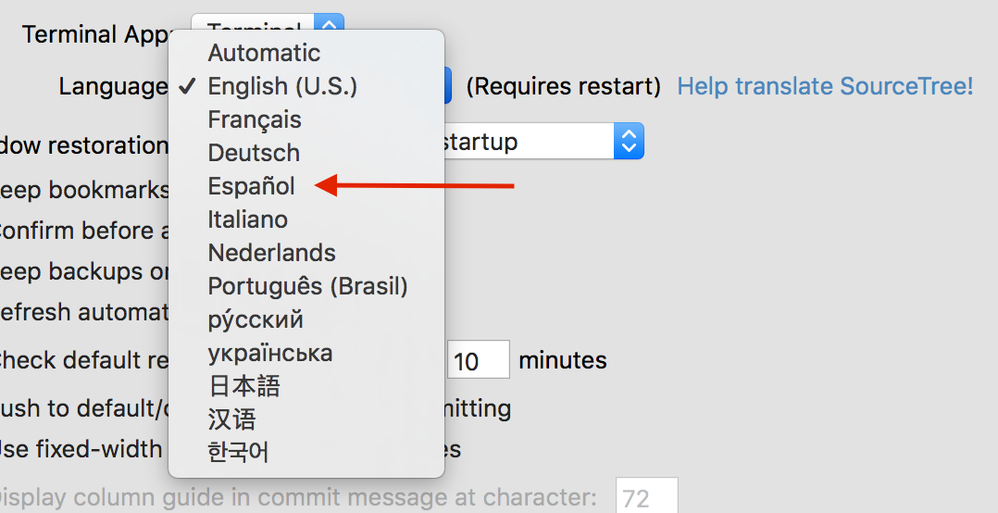Image resolution: width=998 pixels, height=513 pixels.
Task: Open the window restoration startup dropdown
Action: point(628,141)
